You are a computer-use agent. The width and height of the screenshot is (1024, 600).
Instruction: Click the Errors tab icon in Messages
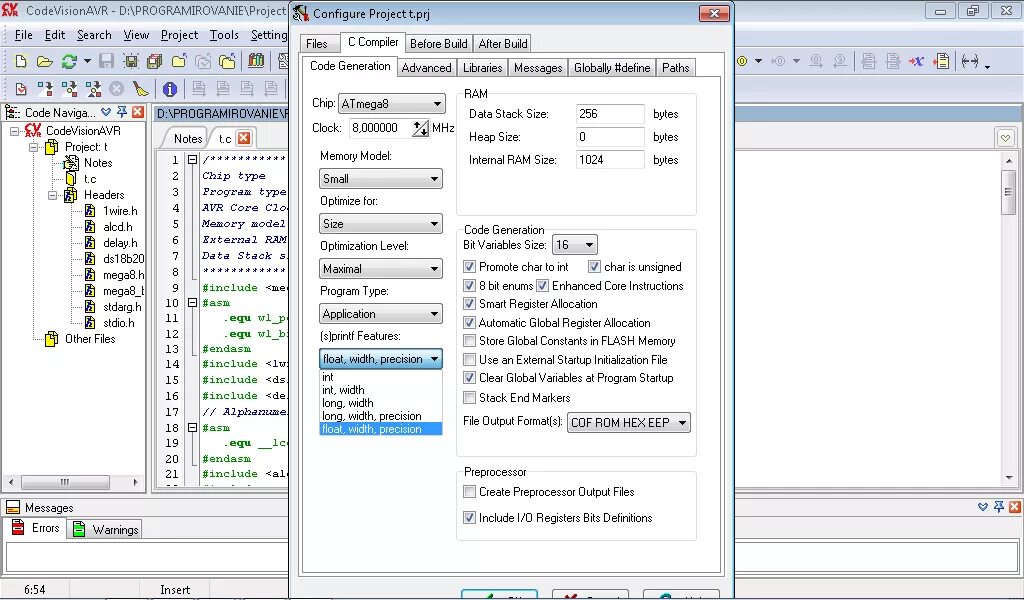point(19,528)
